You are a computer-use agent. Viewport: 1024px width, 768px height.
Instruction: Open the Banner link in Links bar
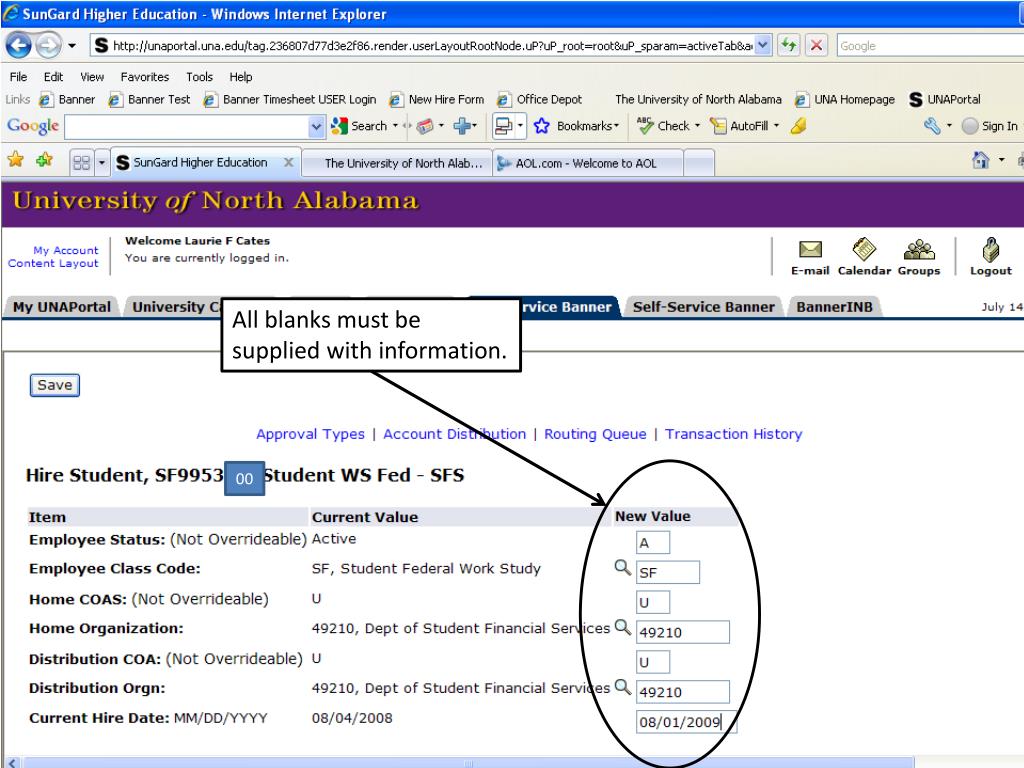tap(67, 99)
